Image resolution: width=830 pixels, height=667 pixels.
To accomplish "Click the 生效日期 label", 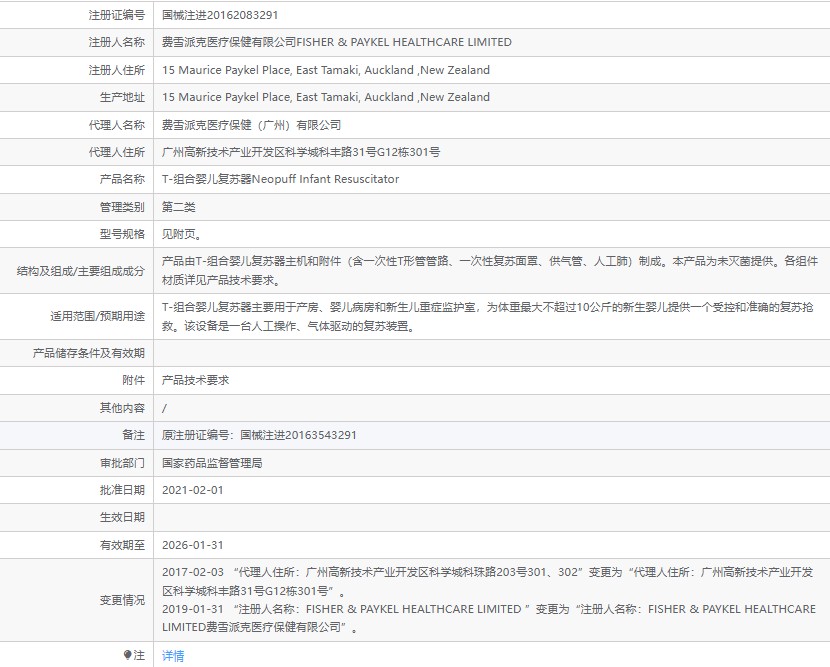I will pyautogui.click(x=122, y=517).
